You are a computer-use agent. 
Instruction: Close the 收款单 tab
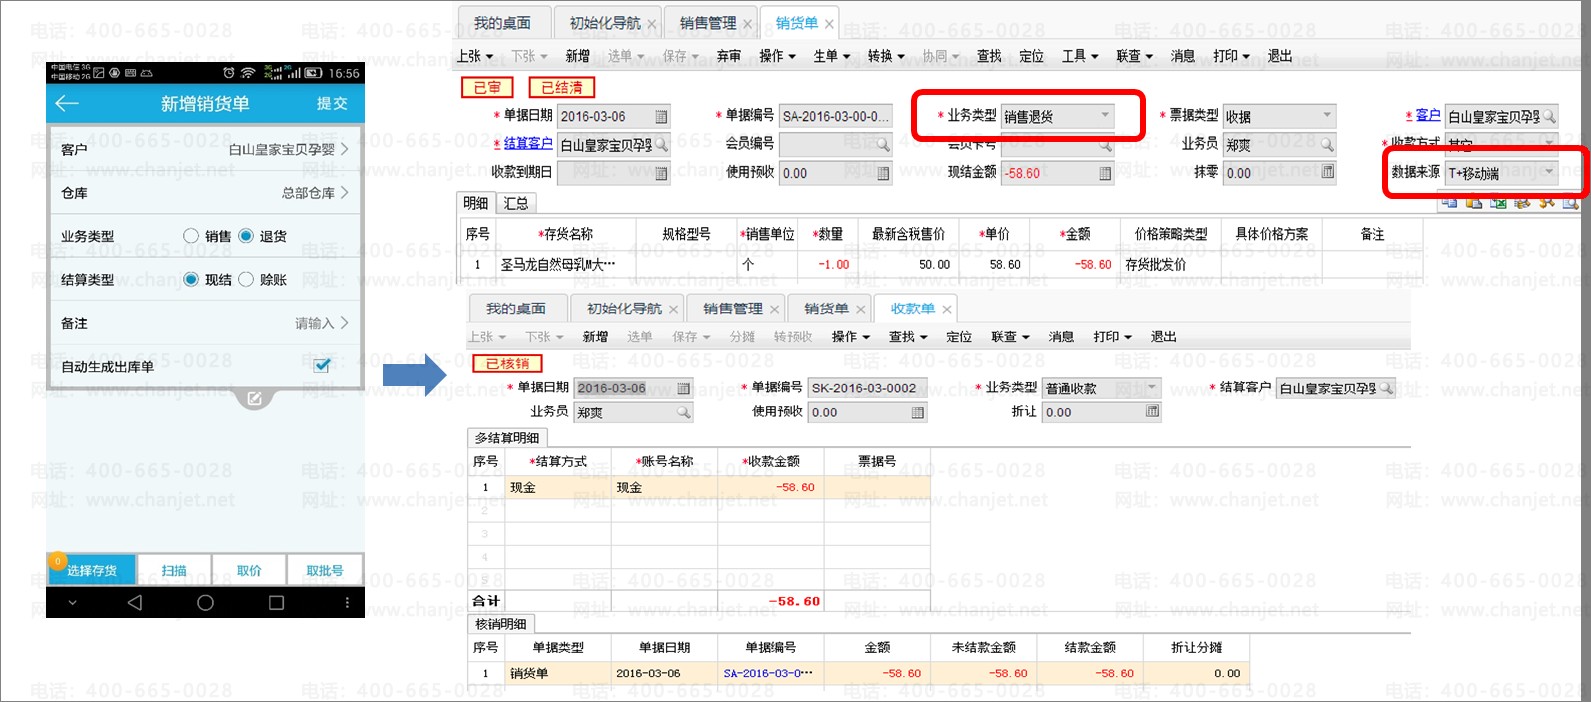coord(946,309)
